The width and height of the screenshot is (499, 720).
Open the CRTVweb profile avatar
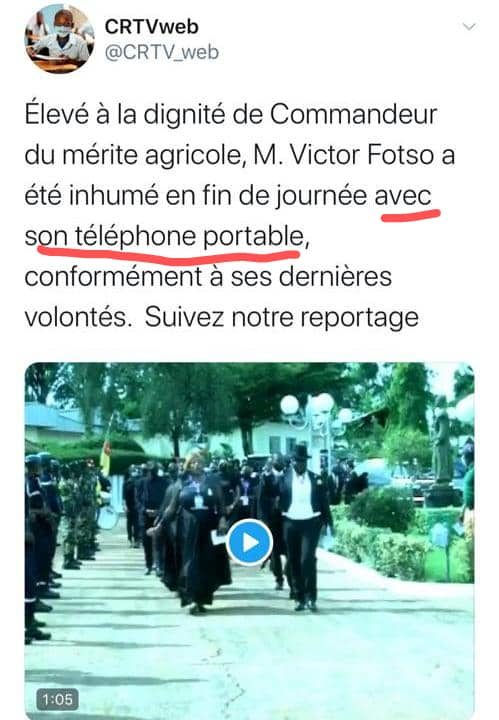click(60, 39)
